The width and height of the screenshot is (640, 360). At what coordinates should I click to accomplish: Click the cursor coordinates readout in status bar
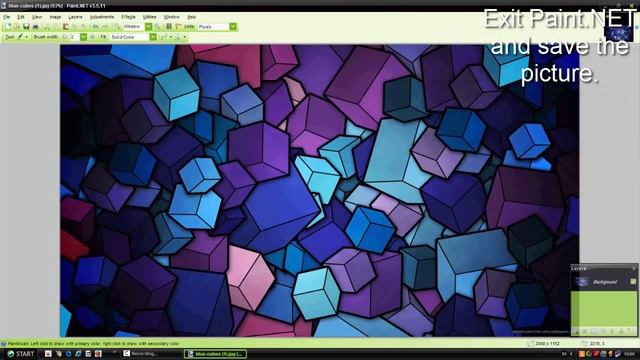[x=597, y=343]
